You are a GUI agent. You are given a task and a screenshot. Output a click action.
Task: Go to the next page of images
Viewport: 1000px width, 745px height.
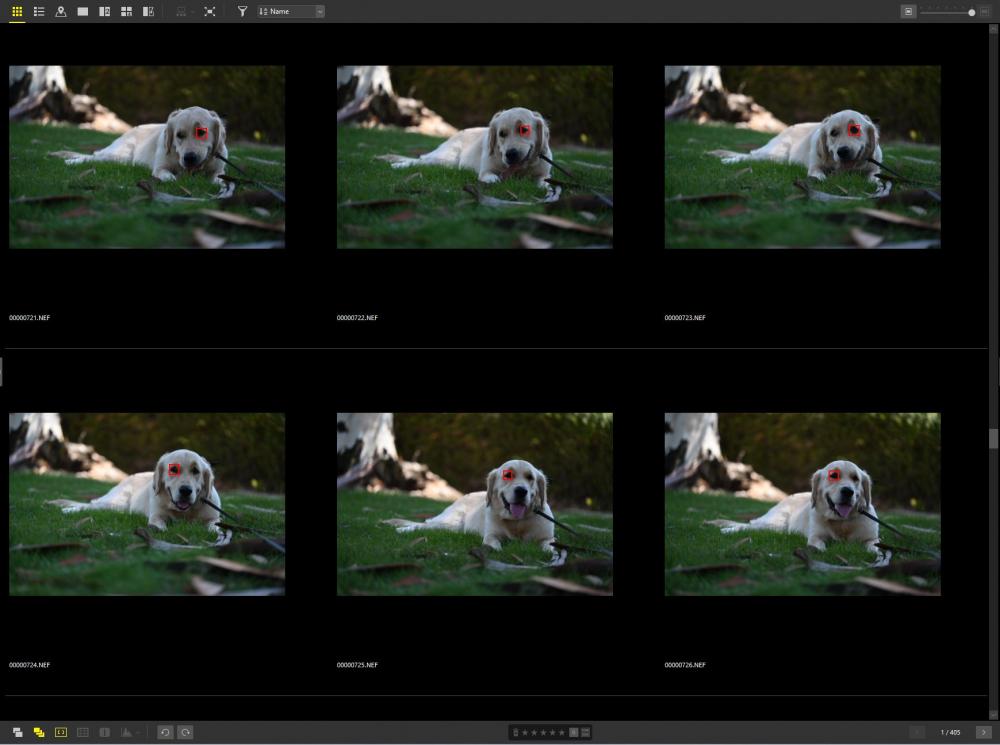pos(983,732)
